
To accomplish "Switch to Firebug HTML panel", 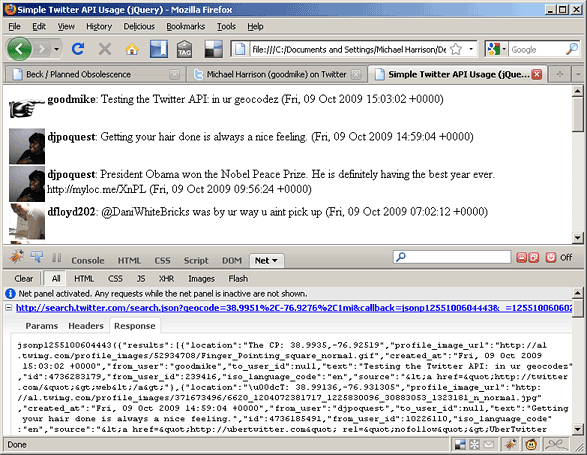I will tap(129, 260).
